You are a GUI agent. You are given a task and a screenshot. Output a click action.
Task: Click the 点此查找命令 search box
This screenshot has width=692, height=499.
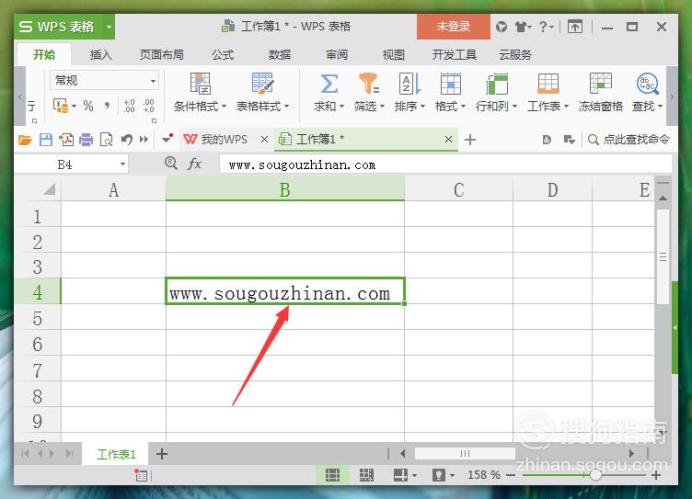[x=629, y=139]
